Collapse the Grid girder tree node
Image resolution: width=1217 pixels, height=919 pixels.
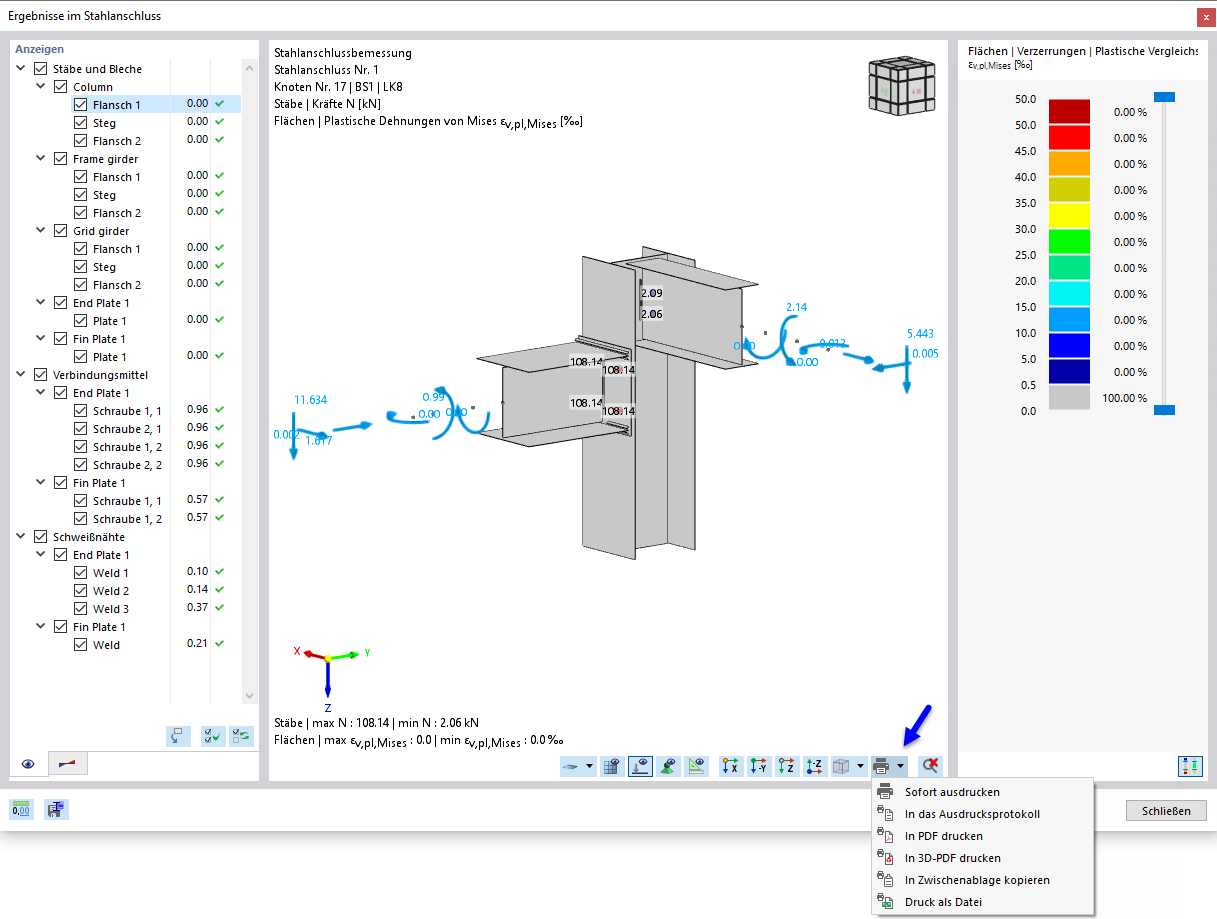coord(41,231)
